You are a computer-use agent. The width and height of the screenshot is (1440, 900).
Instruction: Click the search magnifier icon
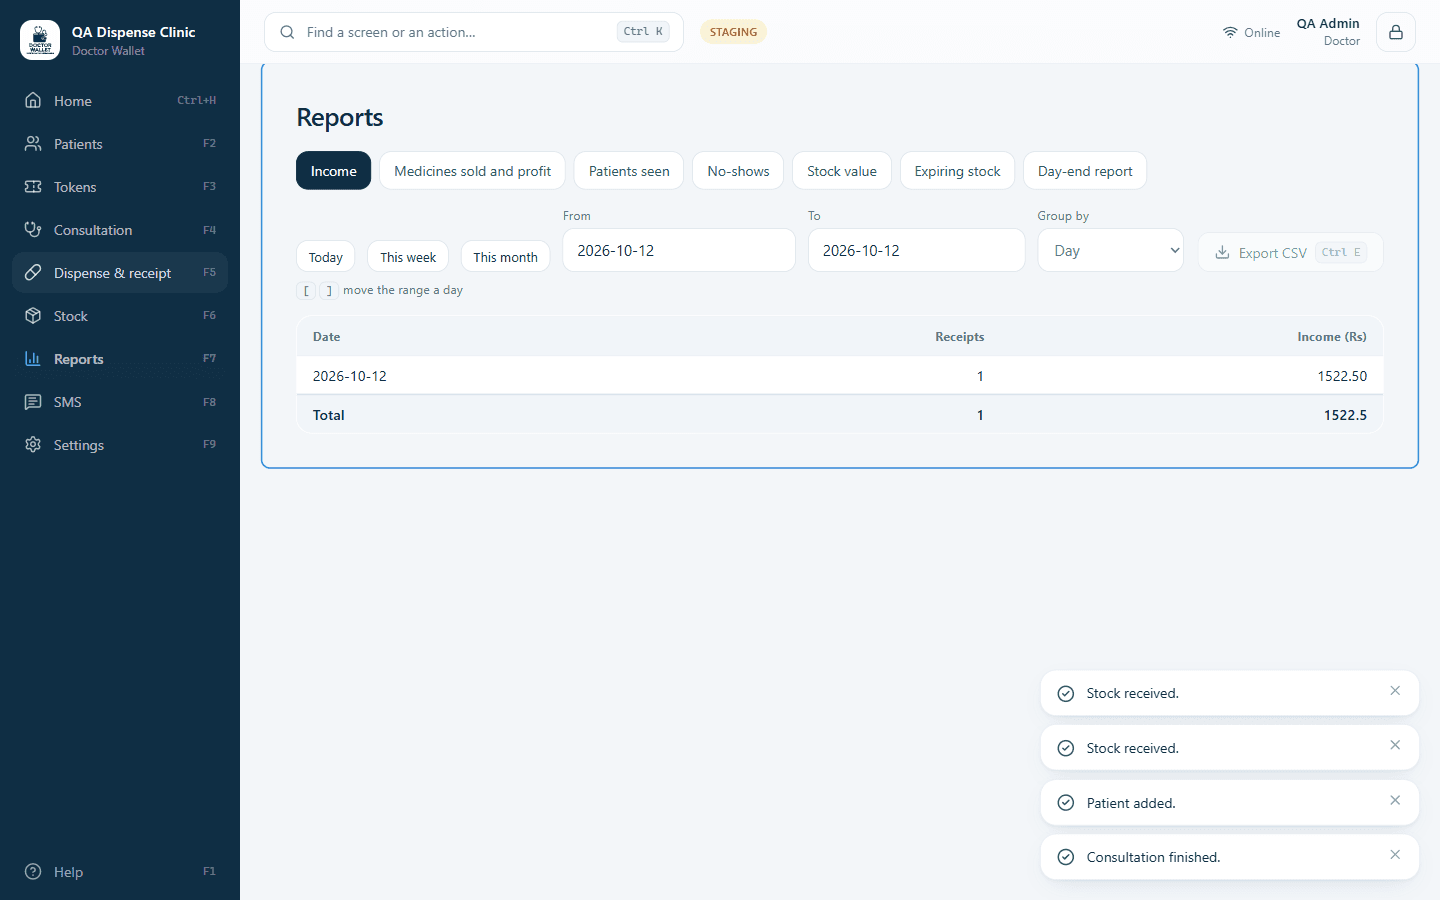pos(287,32)
